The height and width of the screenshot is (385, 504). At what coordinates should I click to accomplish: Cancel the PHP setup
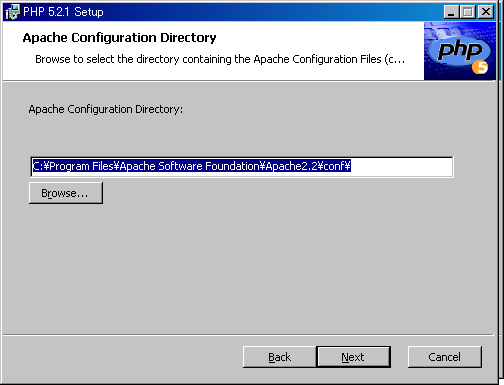pos(445,357)
